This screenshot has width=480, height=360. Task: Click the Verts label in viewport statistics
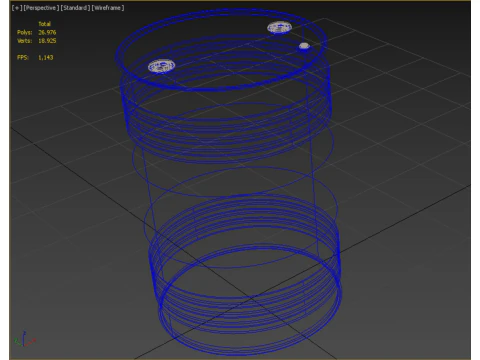[x=25, y=41]
